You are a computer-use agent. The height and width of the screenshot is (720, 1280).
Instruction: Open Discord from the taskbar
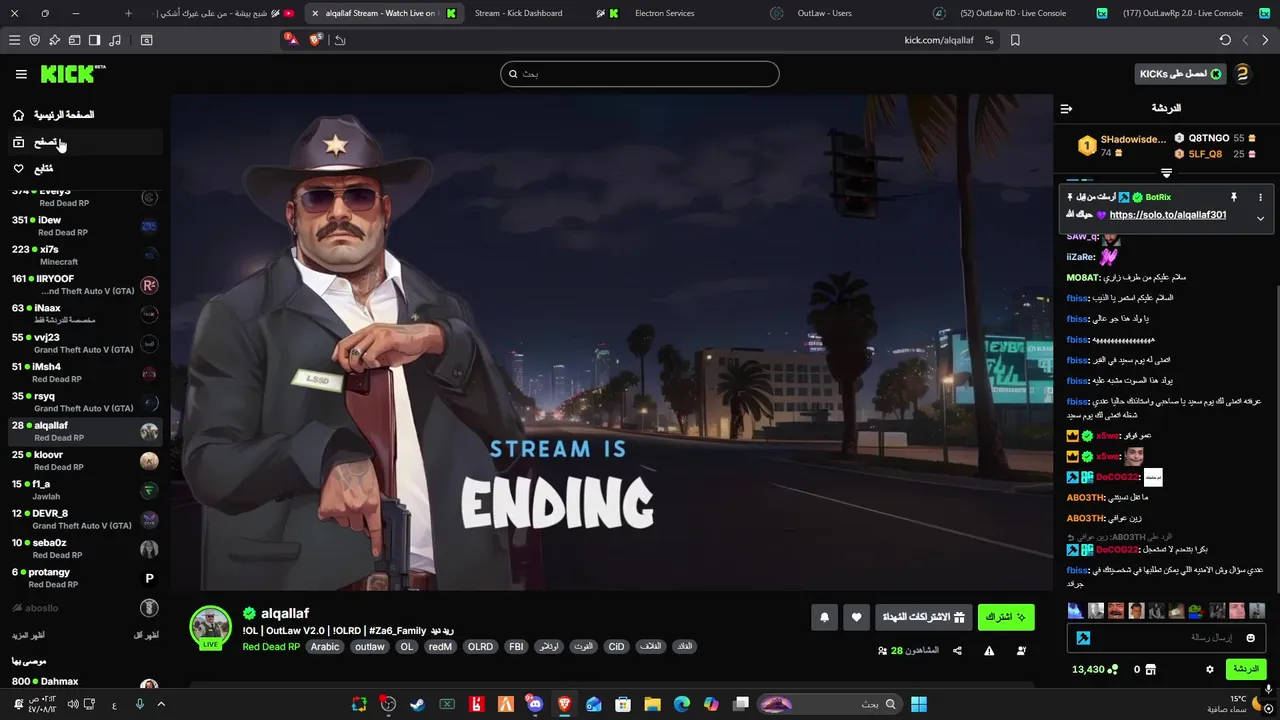click(x=535, y=704)
